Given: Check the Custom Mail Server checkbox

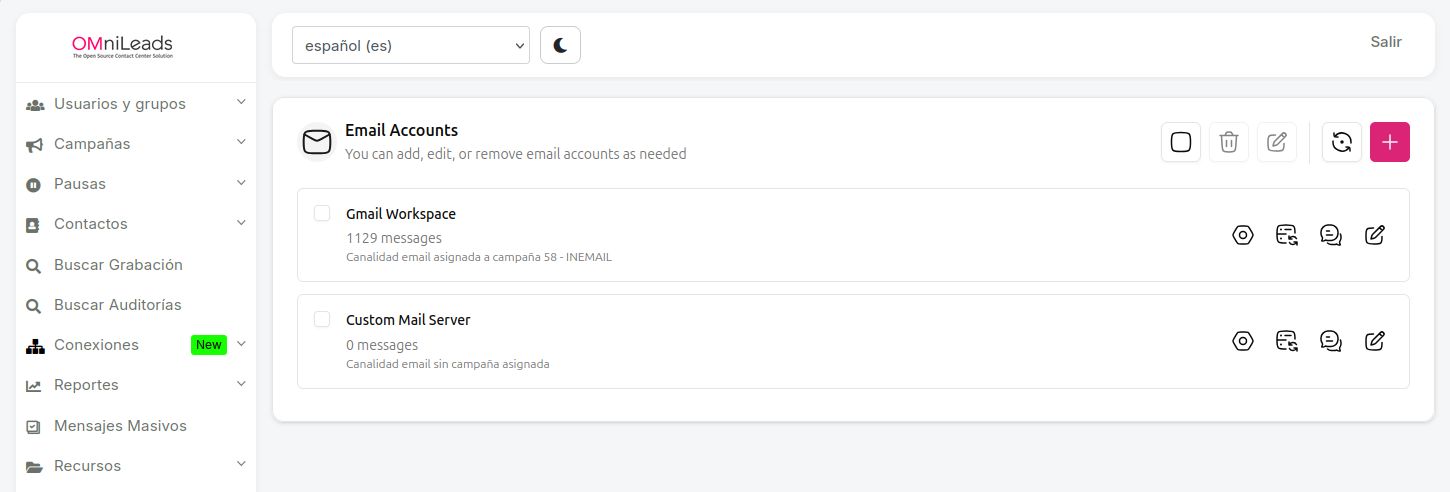Looking at the screenshot, I should [322, 319].
